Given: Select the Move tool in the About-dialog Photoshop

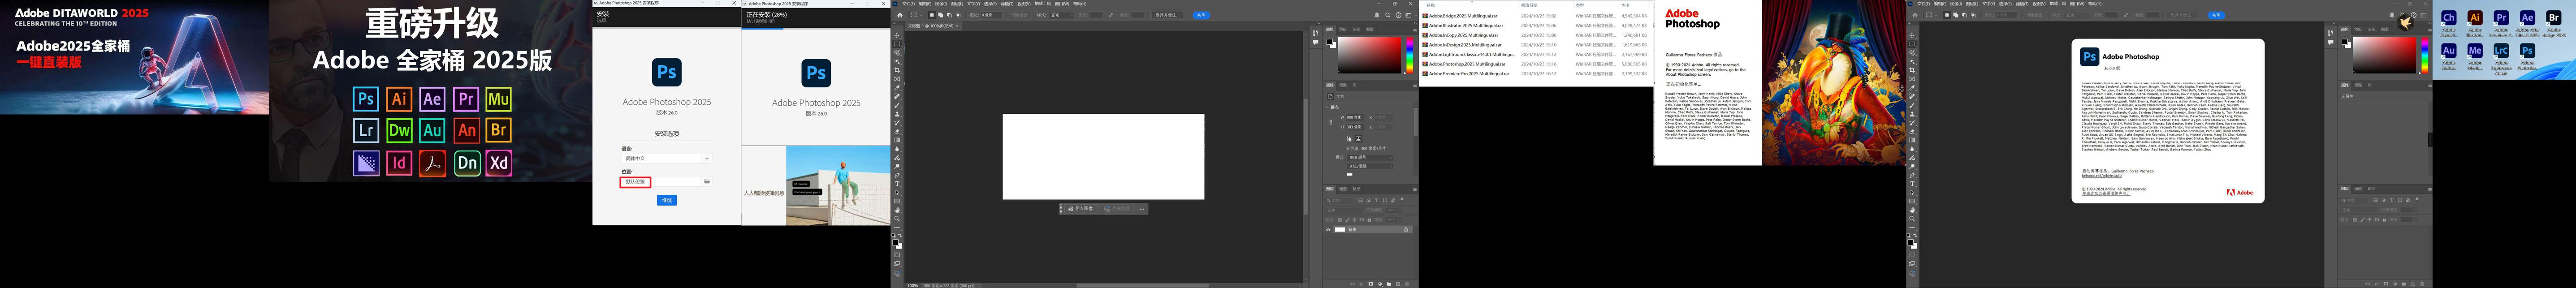Looking at the screenshot, I should click(x=1912, y=35).
